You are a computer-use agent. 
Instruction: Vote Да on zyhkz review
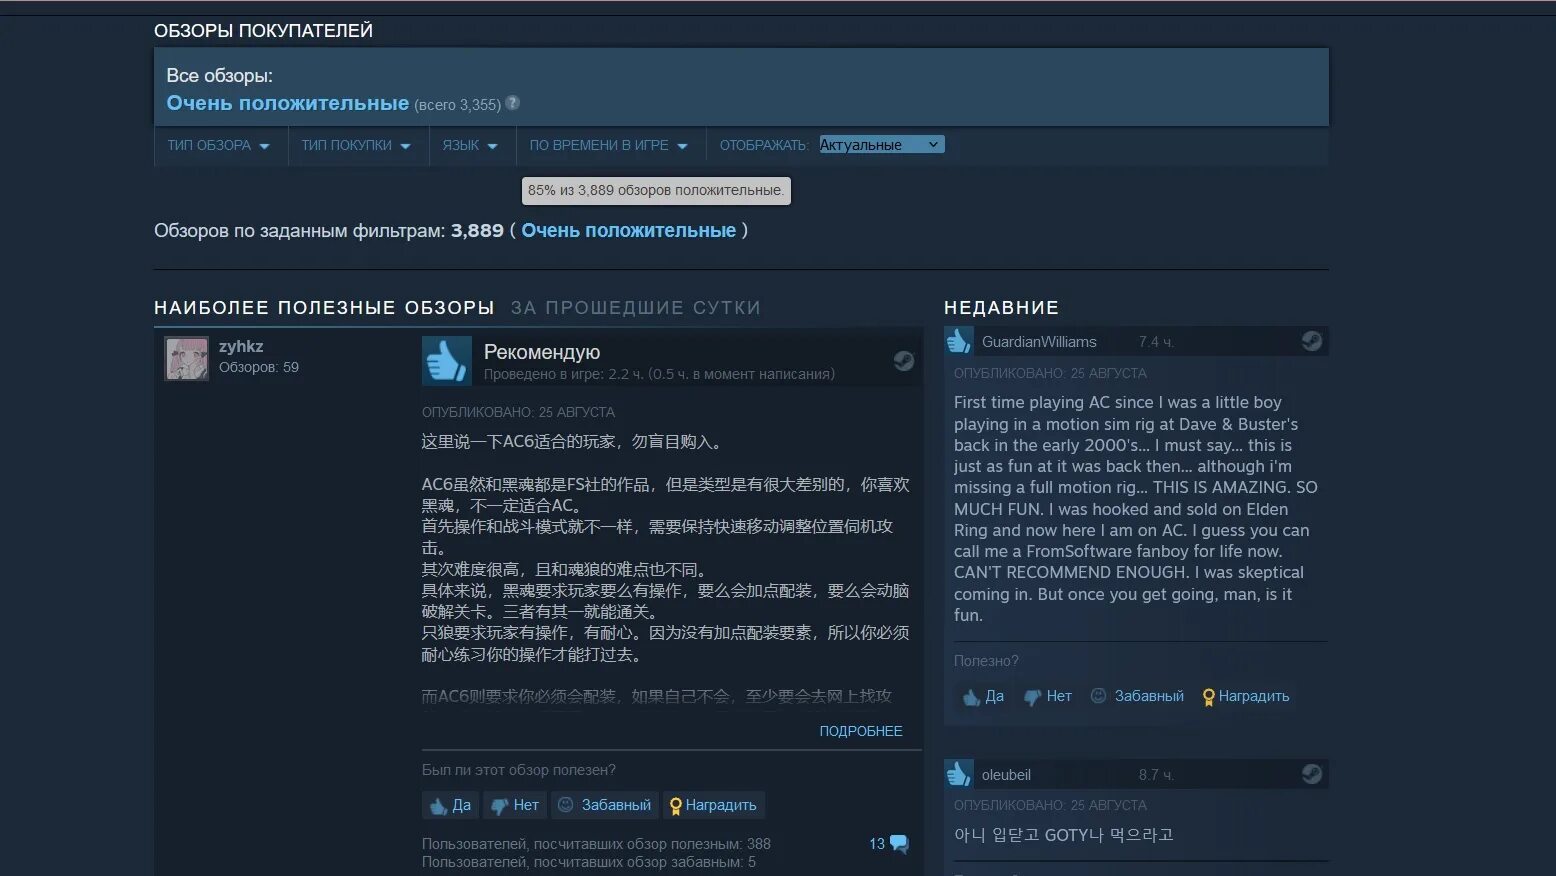coord(450,805)
